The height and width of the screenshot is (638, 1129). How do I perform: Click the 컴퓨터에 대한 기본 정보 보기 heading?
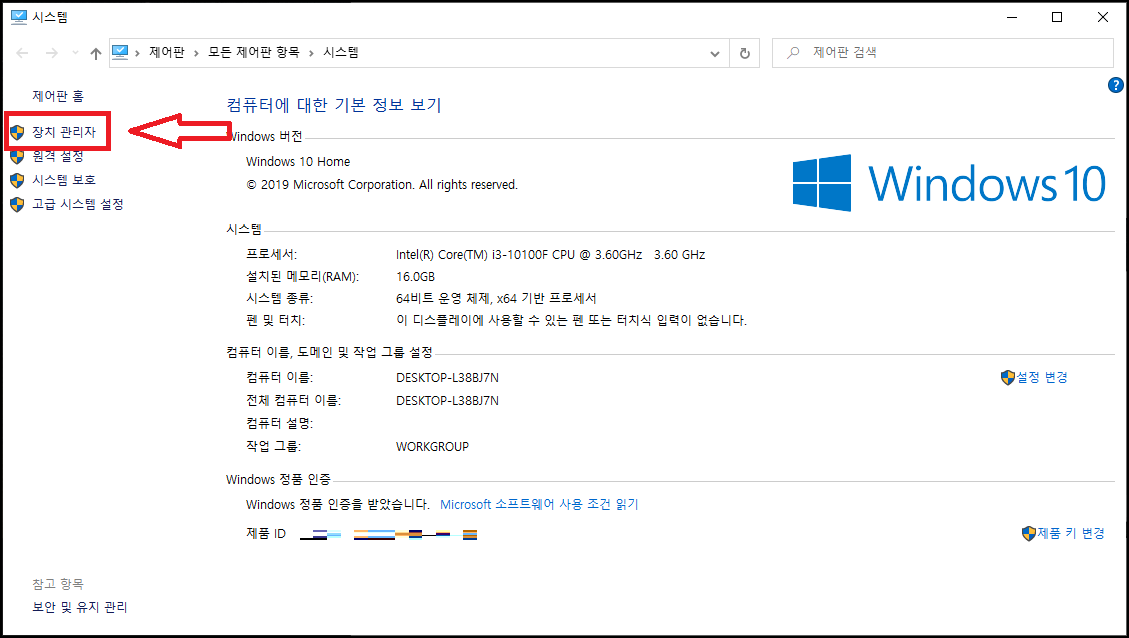(x=333, y=105)
